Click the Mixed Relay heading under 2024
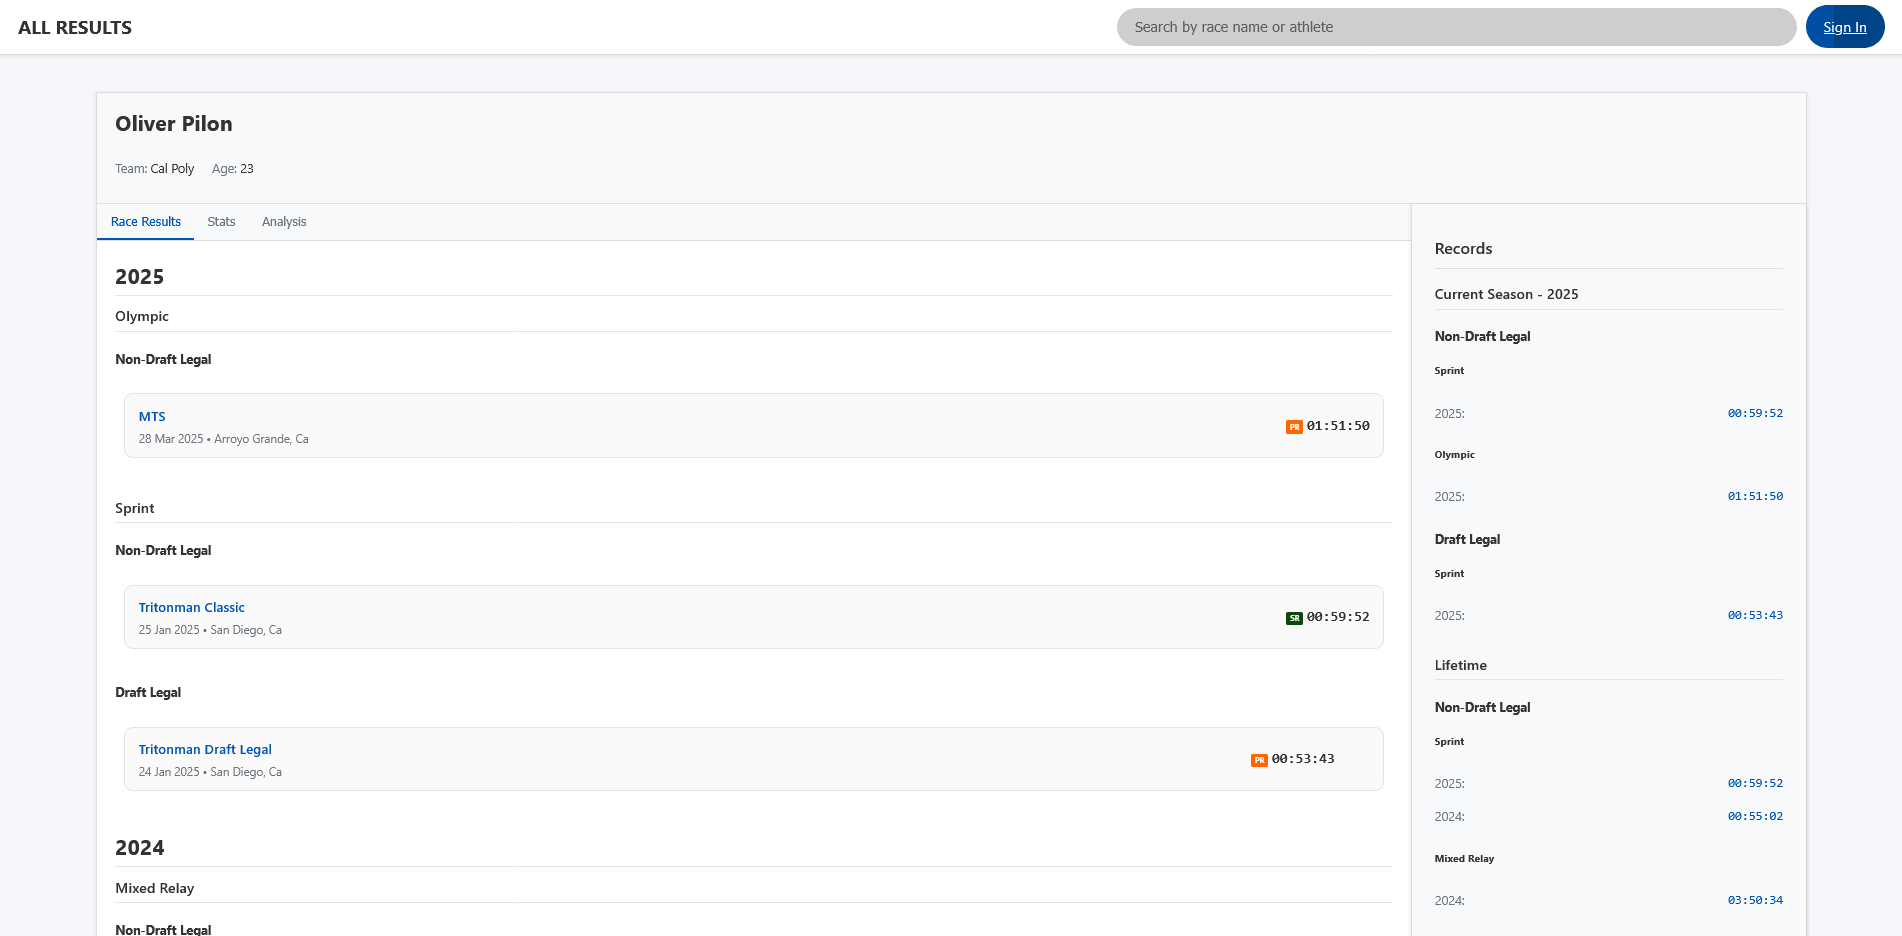The width and height of the screenshot is (1902, 936). tap(155, 888)
